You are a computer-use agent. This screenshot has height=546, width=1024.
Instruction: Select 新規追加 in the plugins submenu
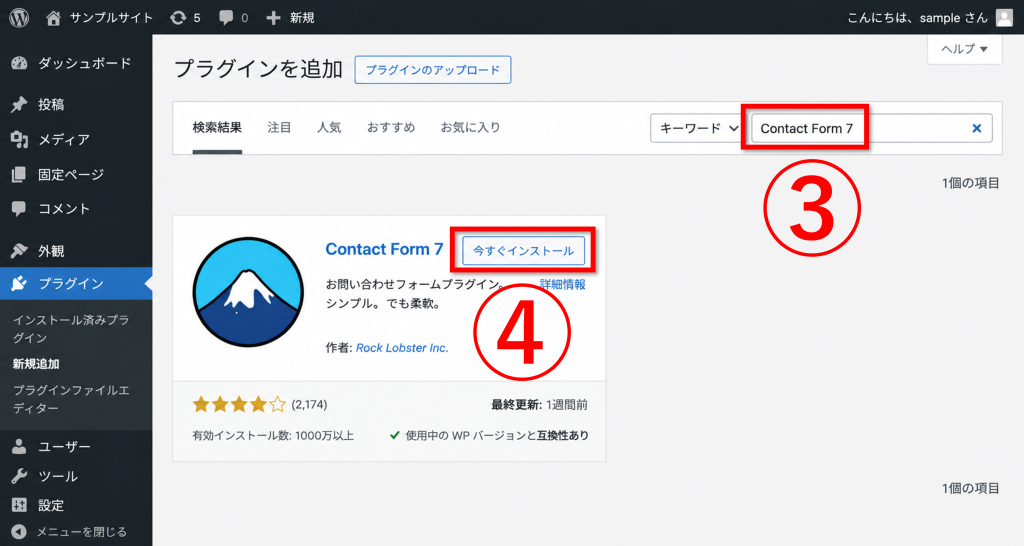pos(37,364)
